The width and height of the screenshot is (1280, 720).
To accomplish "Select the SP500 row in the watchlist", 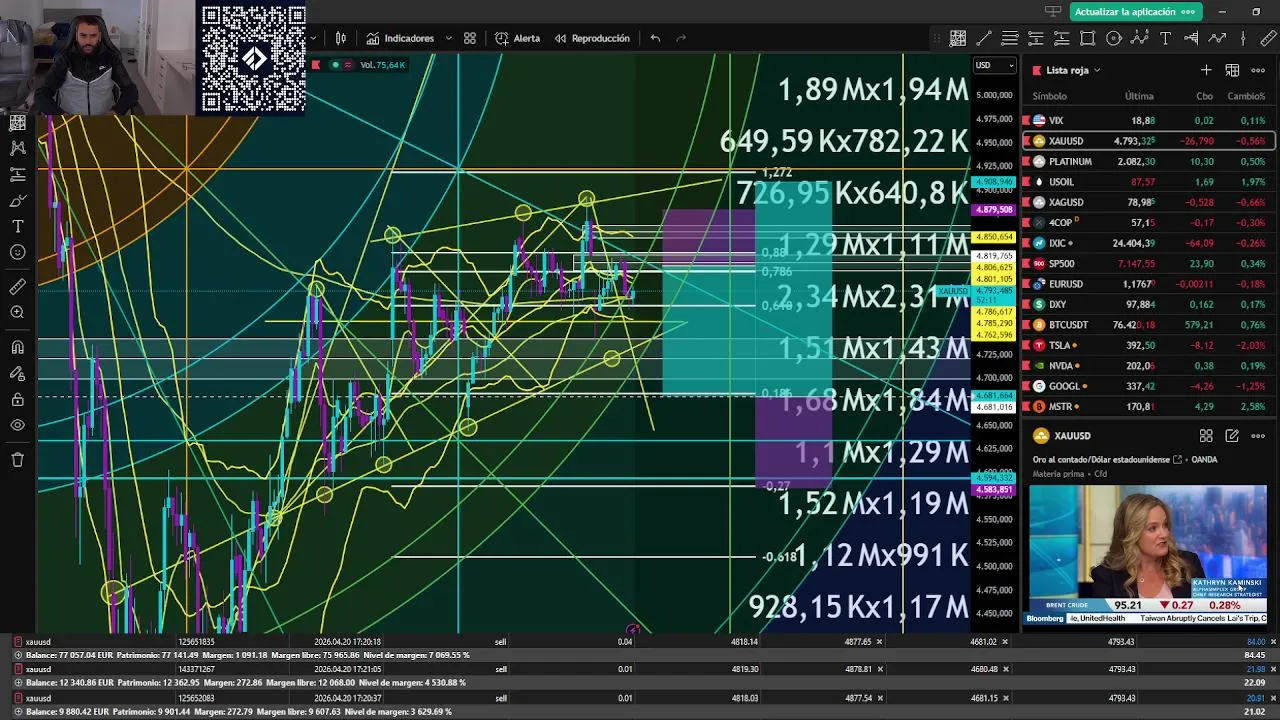I will (1148, 264).
